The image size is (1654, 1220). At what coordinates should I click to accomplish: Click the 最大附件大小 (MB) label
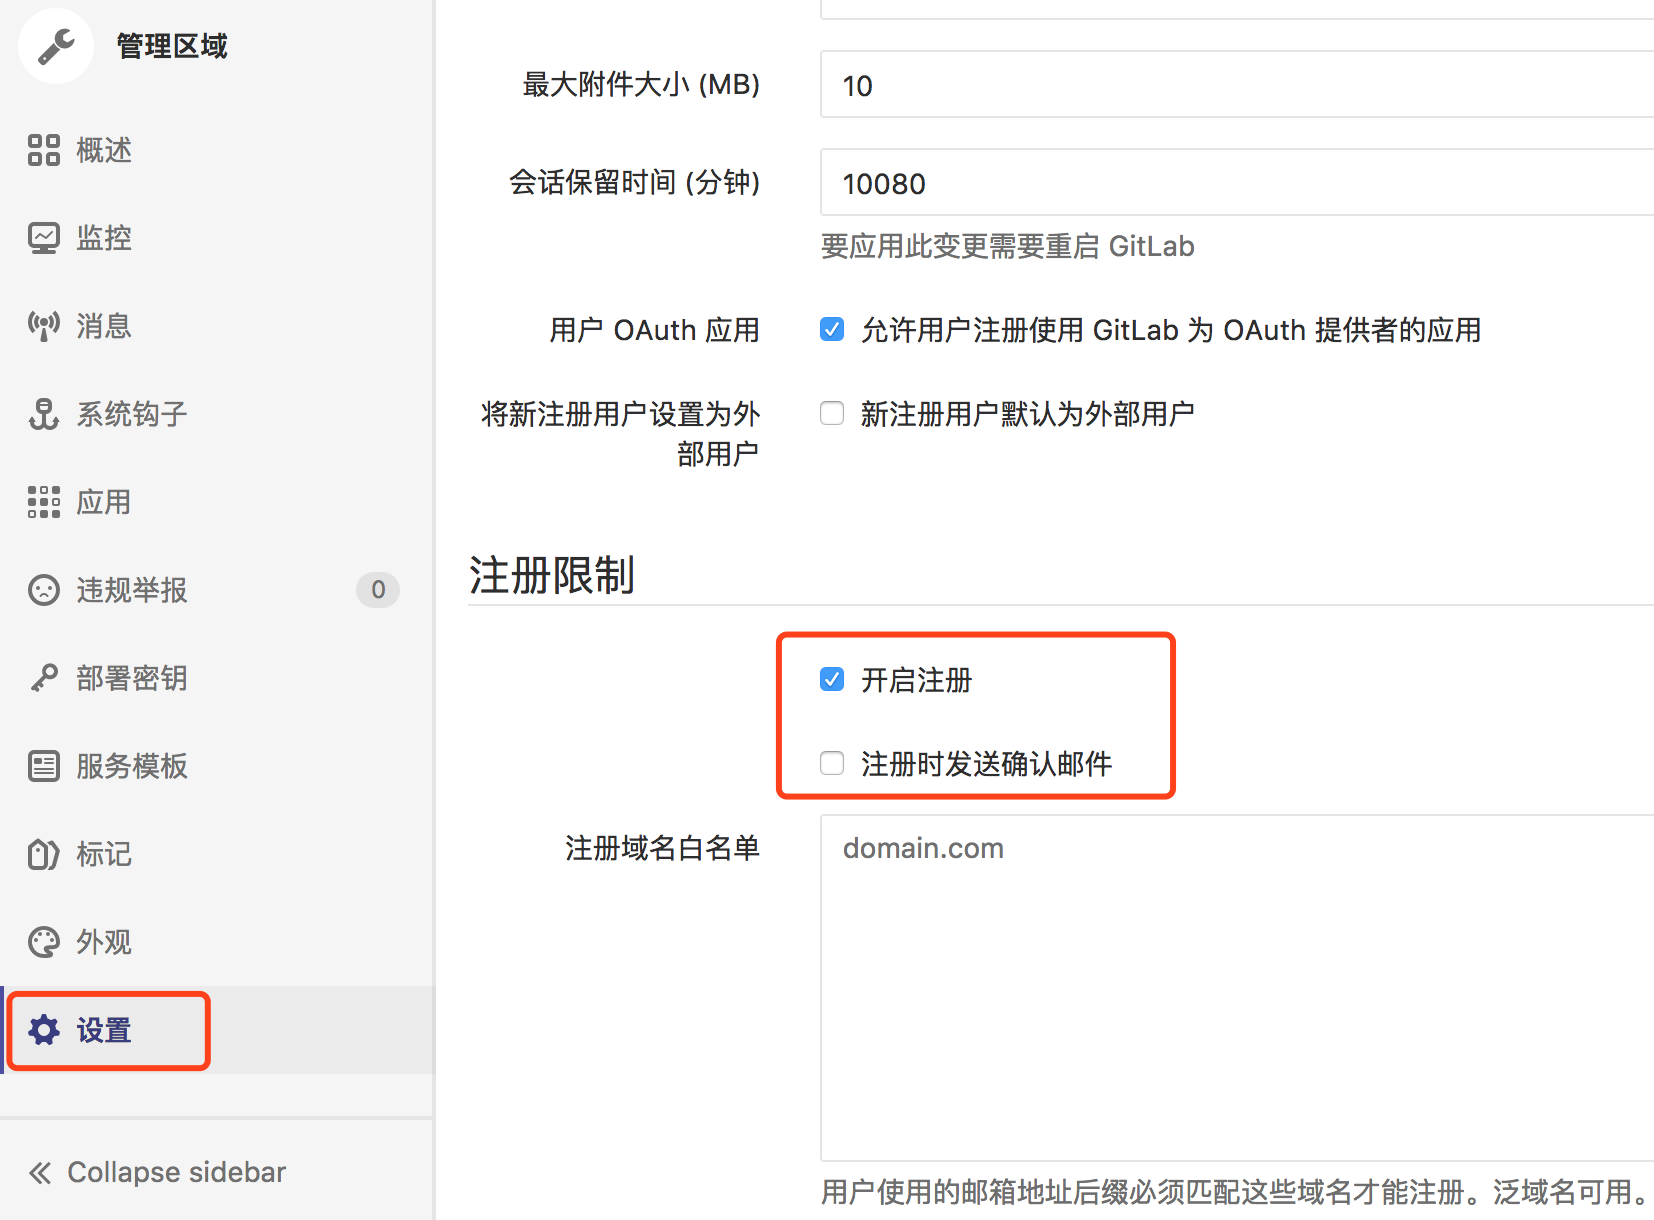click(641, 84)
